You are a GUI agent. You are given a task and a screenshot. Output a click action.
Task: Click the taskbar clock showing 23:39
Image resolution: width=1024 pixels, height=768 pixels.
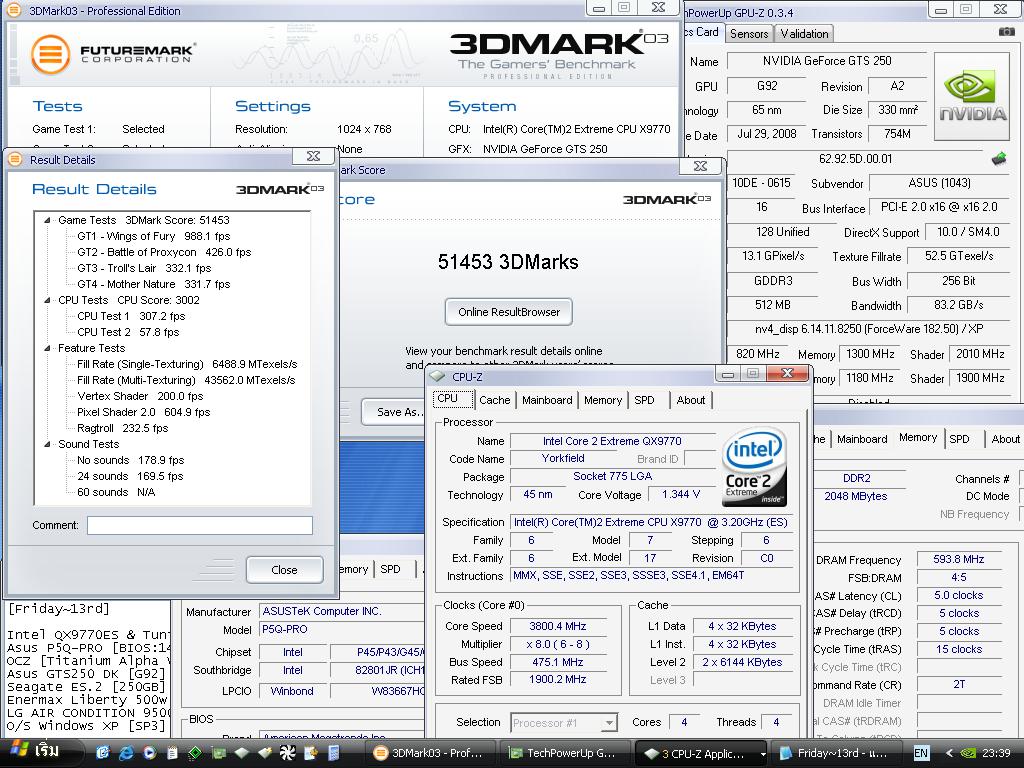click(996, 753)
